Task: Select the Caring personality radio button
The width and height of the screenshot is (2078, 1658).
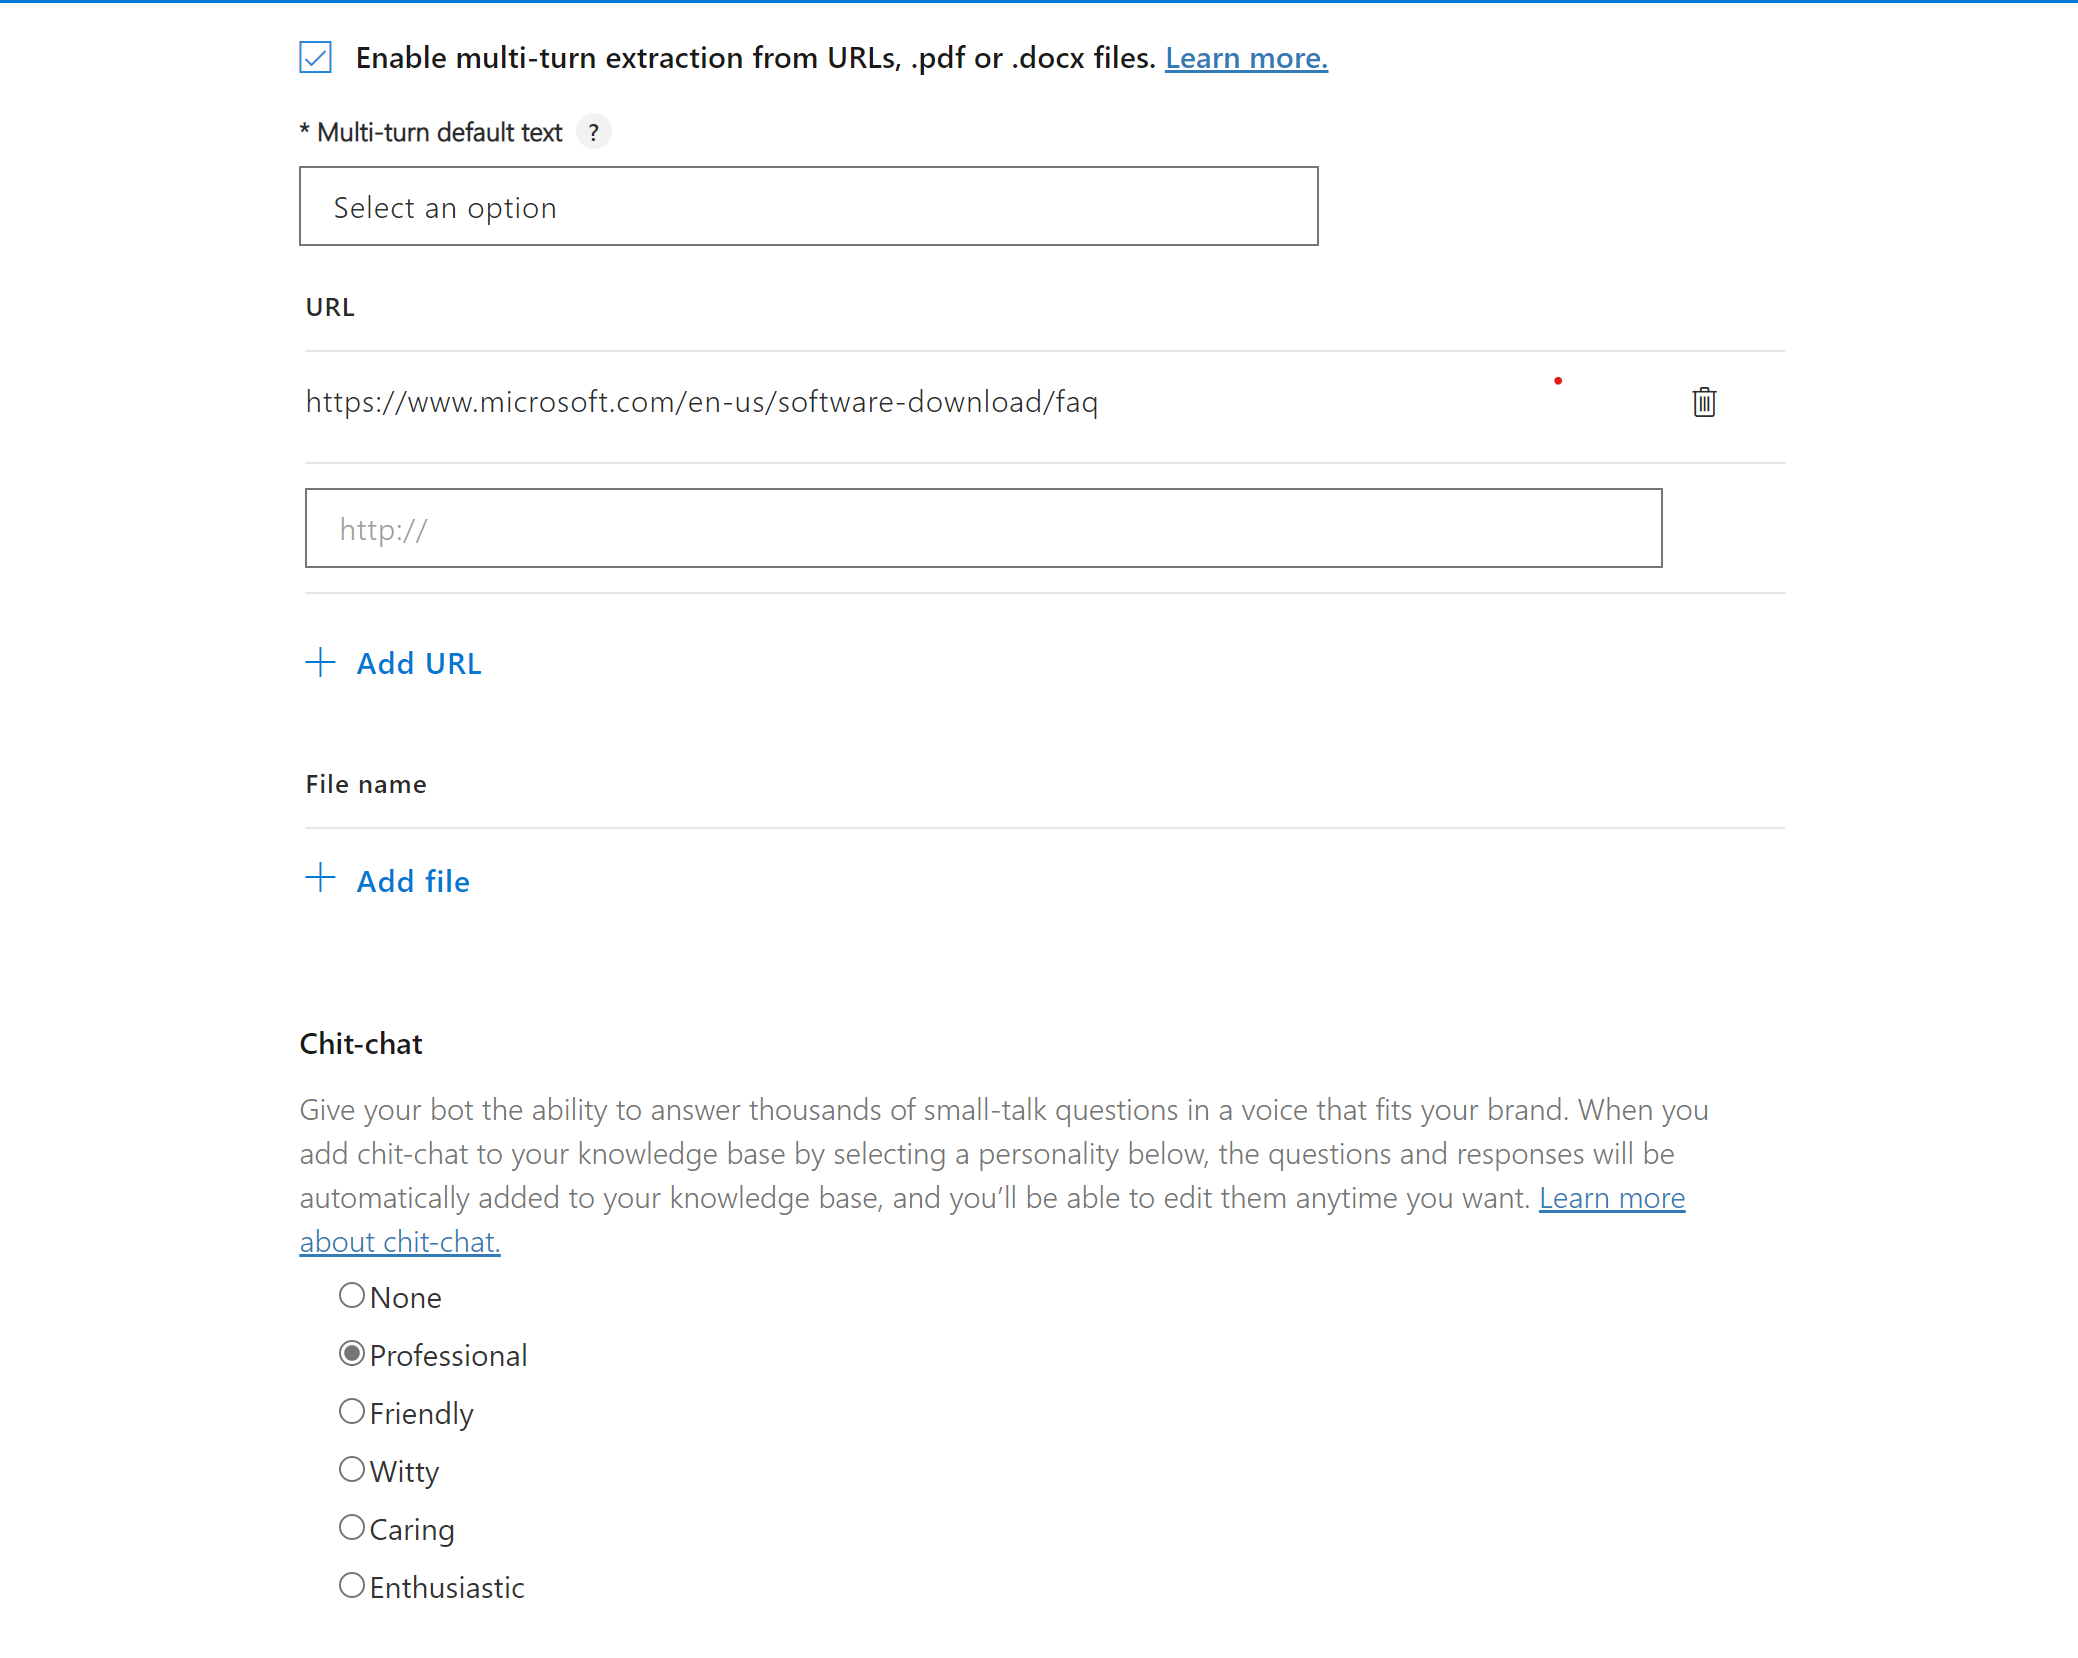Action: tap(352, 1528)
